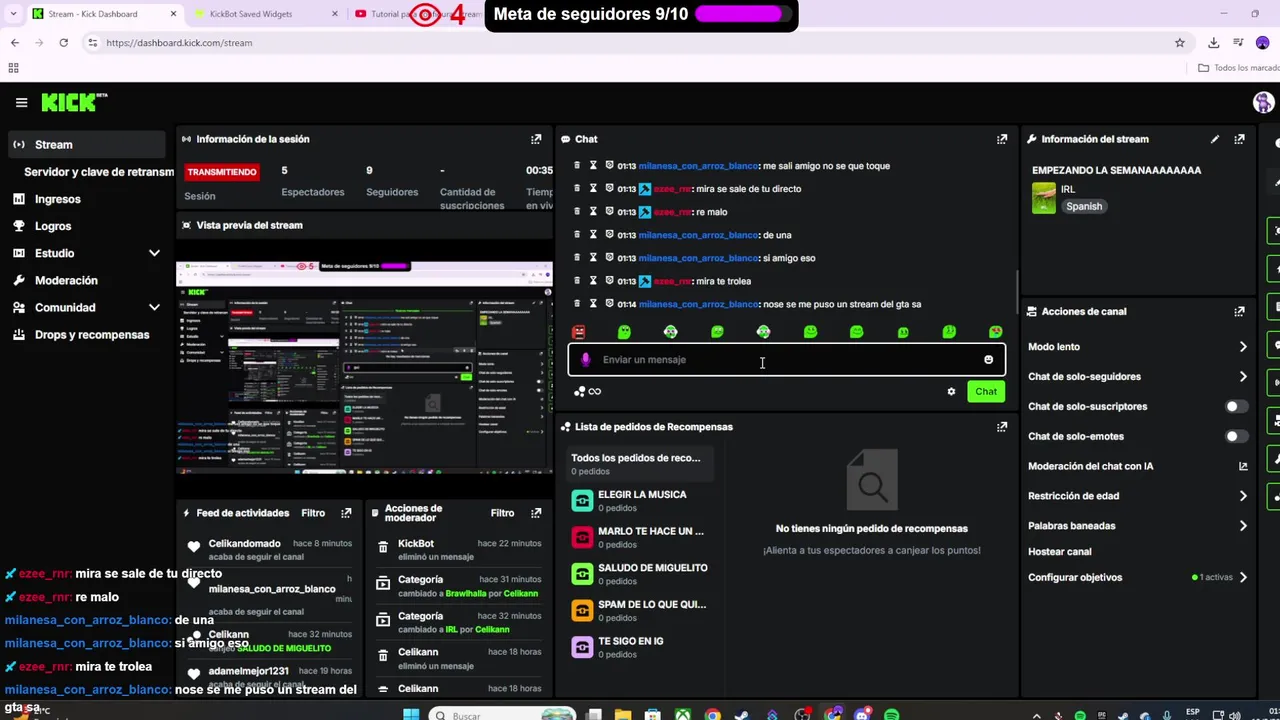The height and width of the screenshot is (720, 1280).
Task: Click the Windows taskbar Buscar box
Action: pos(504,715)
